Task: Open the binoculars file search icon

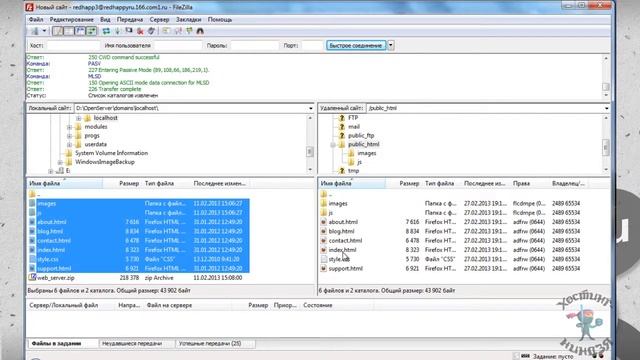Action: point(200,31)
